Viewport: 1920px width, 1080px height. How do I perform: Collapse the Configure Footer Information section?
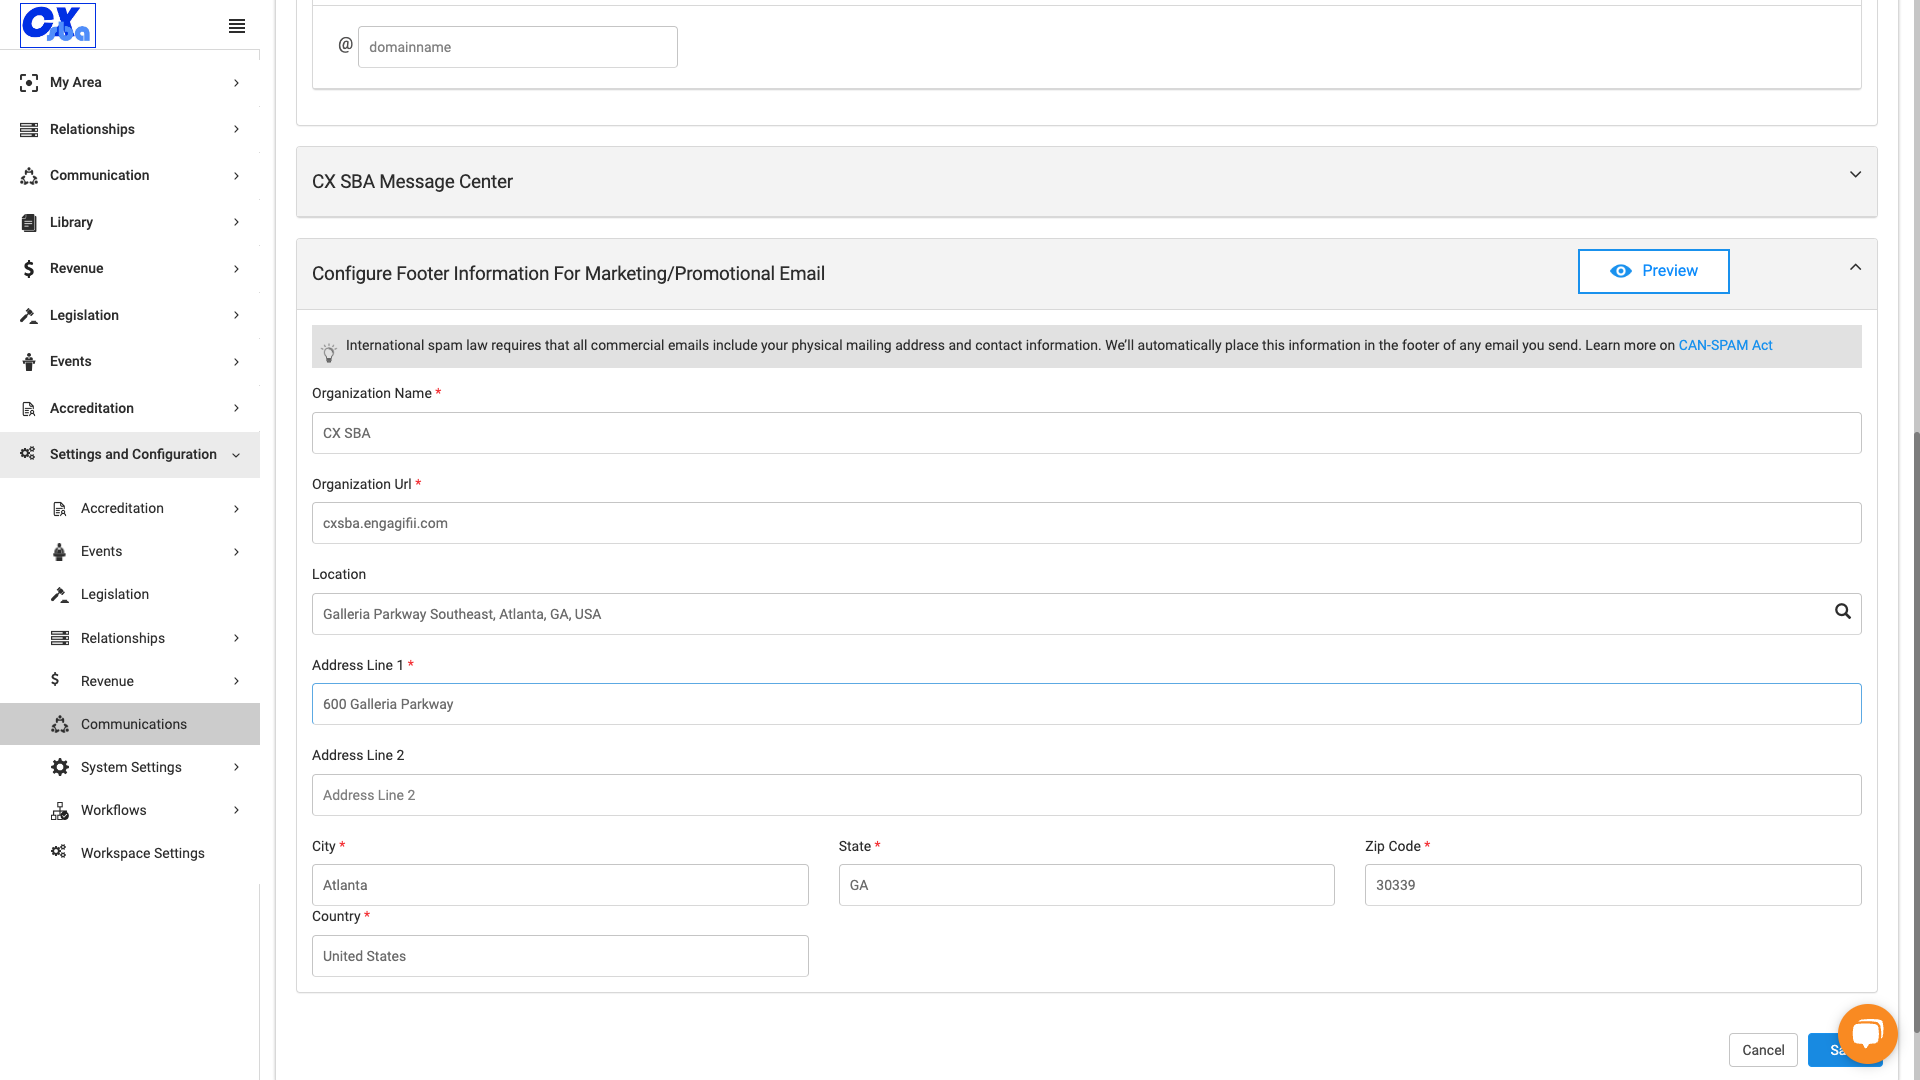pos(1855,267)
